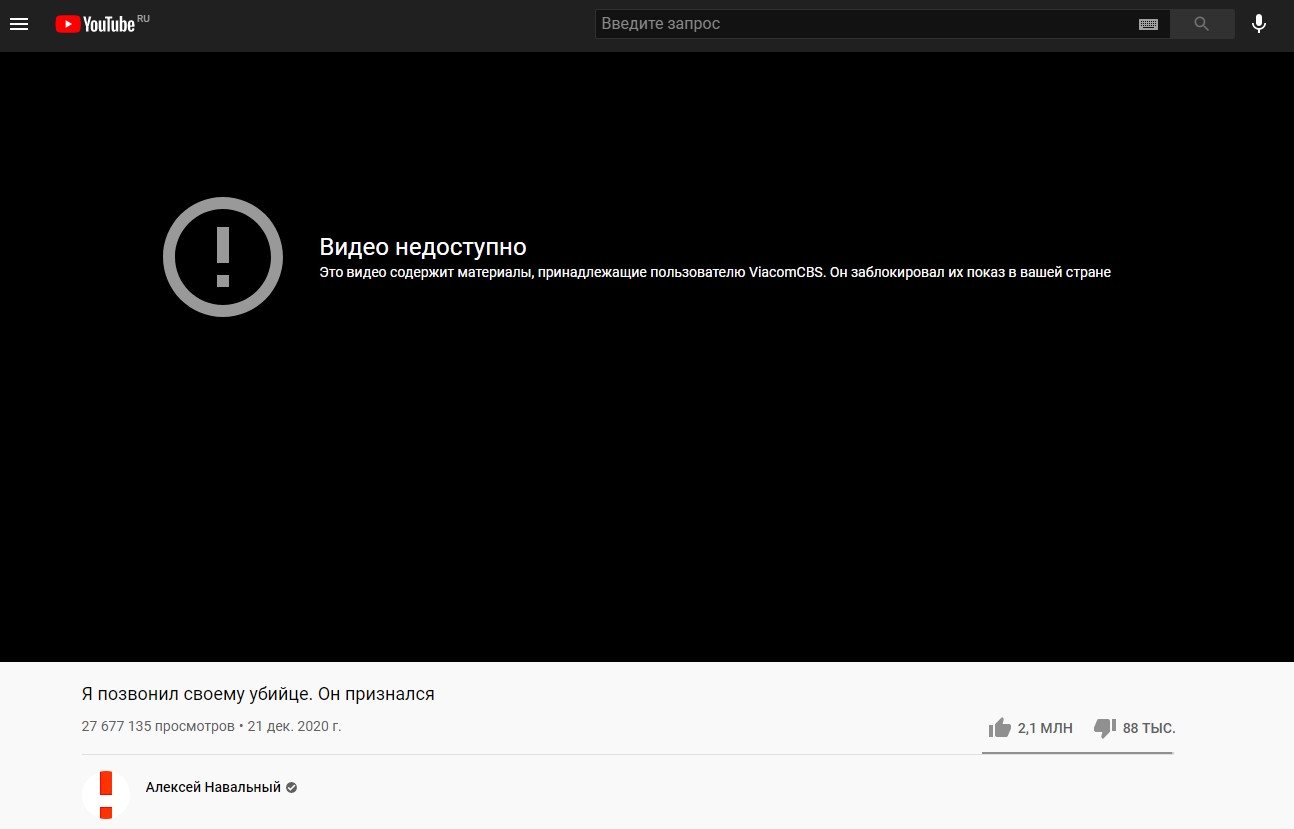Open Алексей Навальный channel avatar
Image resolution: width=1294 pixels, height=829 pixels.
click(x=106, y=795)
